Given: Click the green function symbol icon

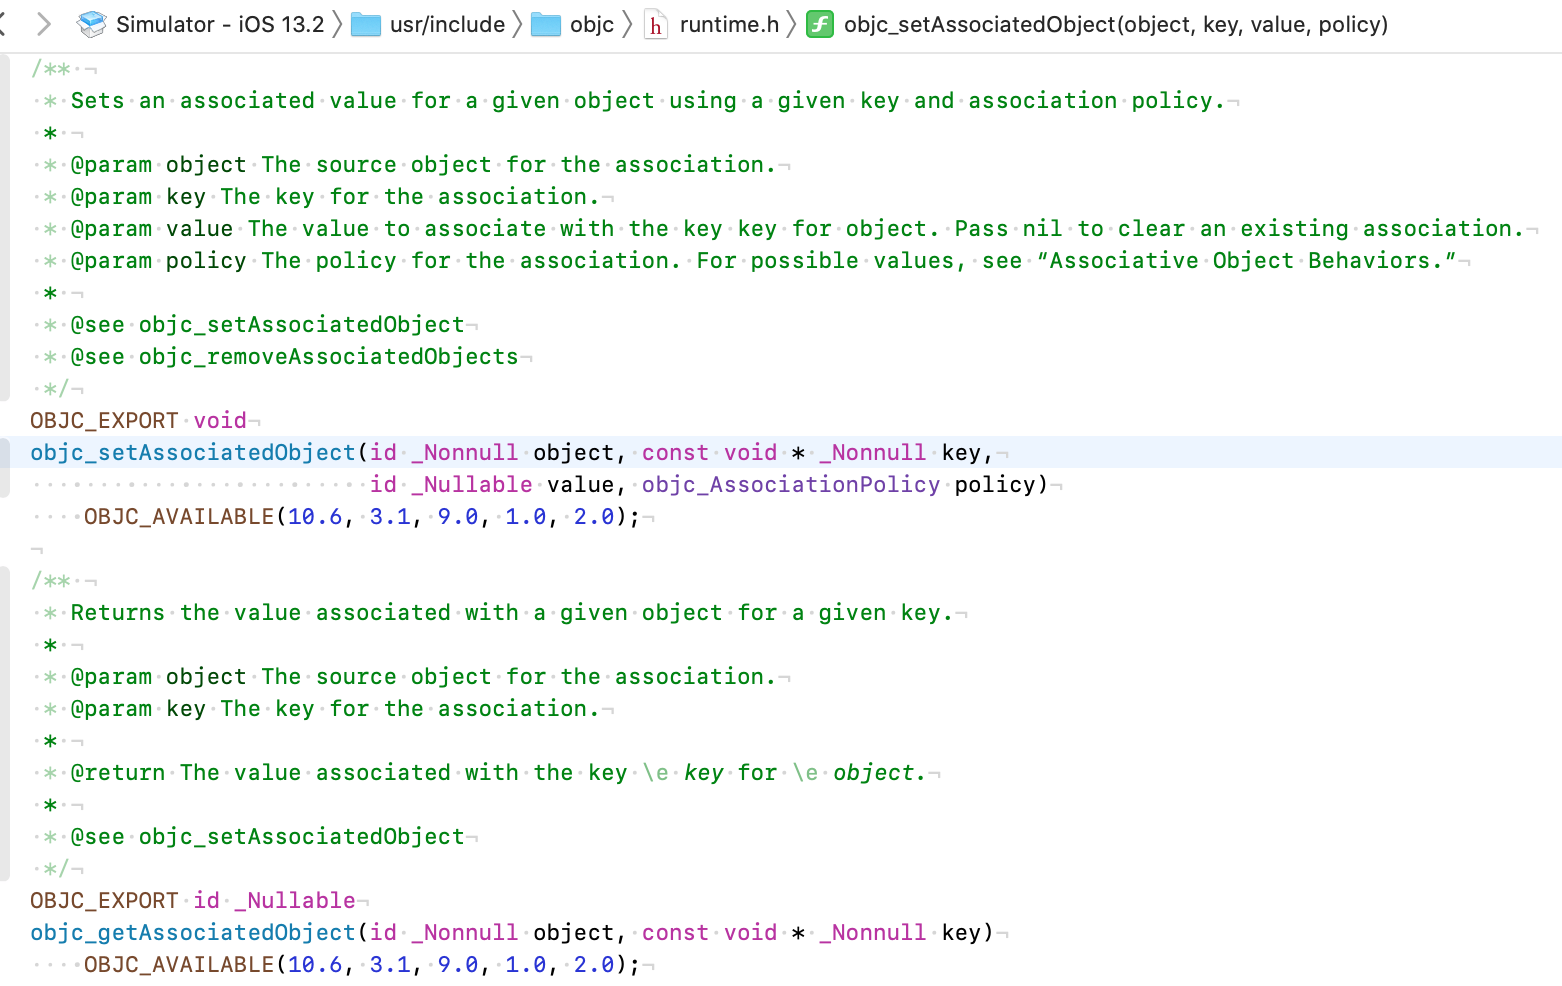Looking at the screenshot, I should (x=820, y=24).
